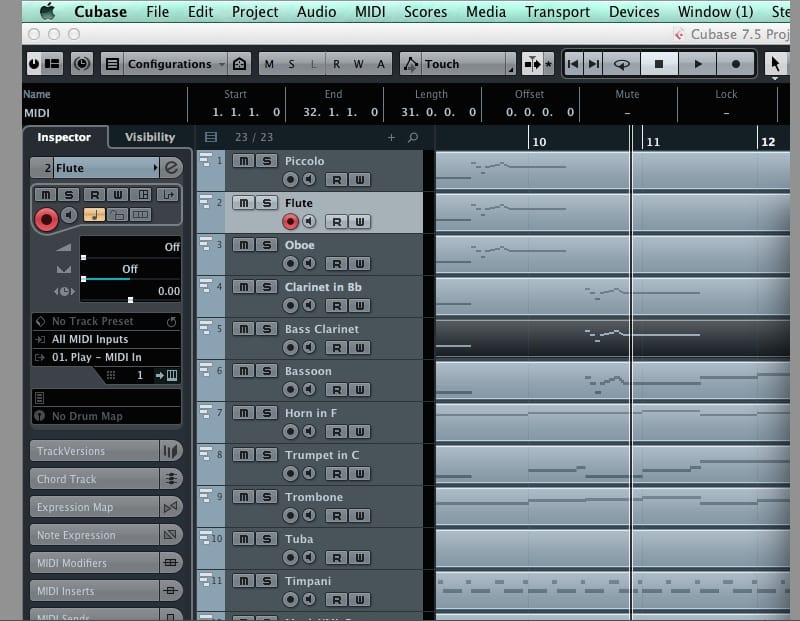Open the No Track Preset selector

click(x=106, y=321)
